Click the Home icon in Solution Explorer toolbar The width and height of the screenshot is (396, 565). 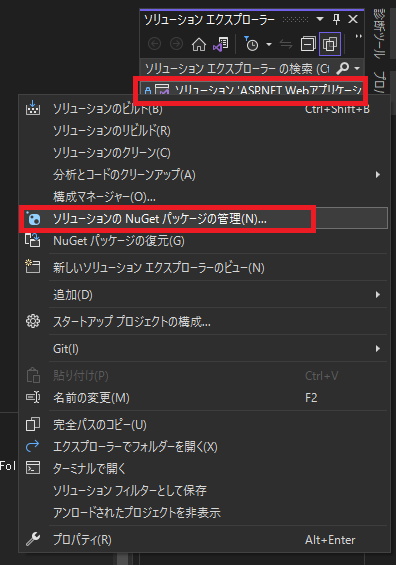(199, 44)
